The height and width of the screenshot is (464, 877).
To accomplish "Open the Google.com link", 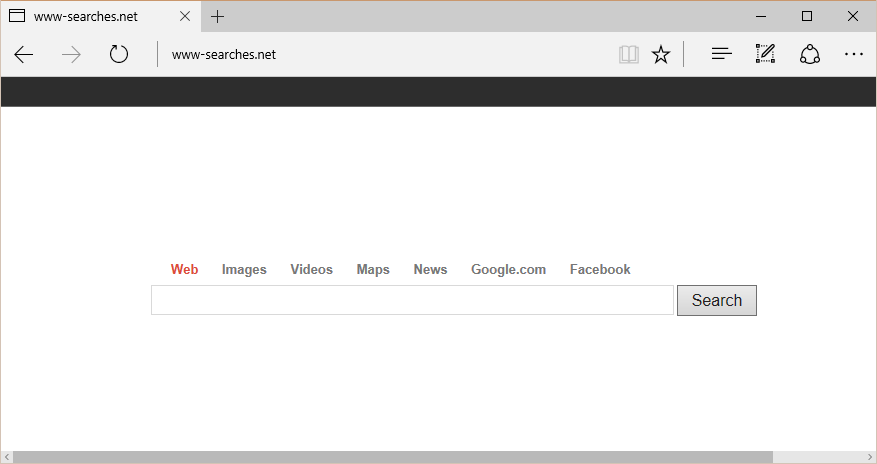I will point(508,269).
